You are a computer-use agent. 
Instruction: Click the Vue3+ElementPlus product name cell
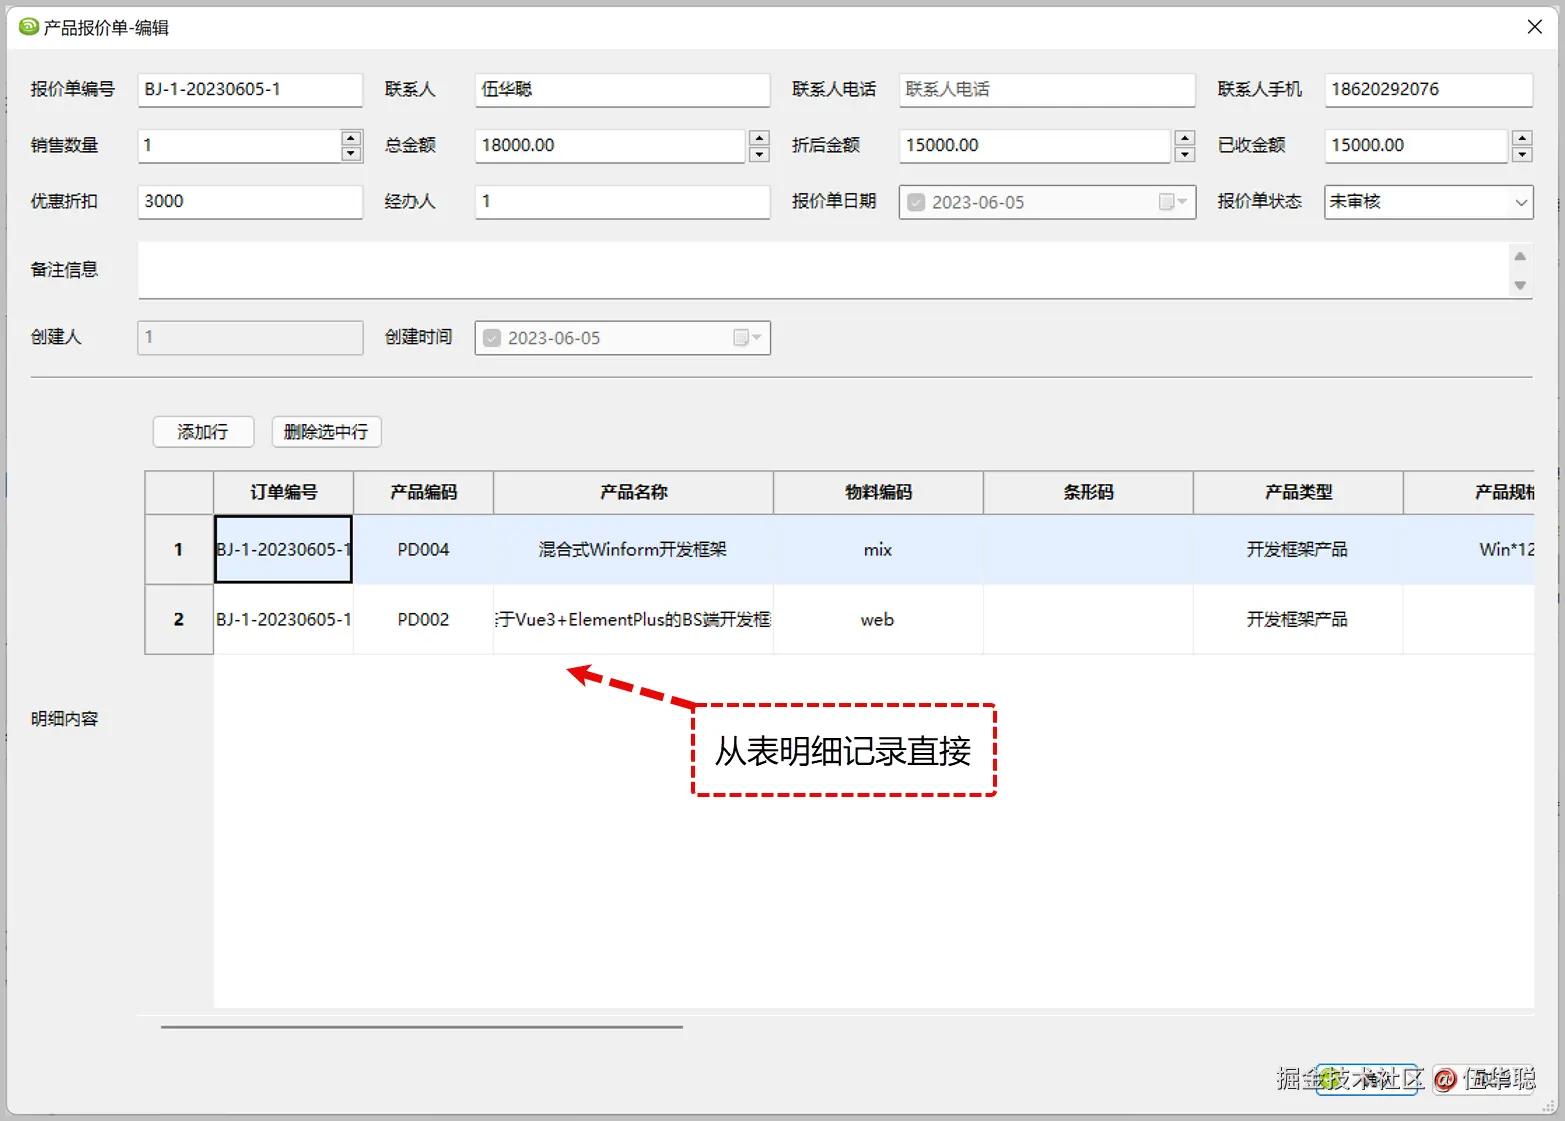pyautogui.click(x=633, y=619)
